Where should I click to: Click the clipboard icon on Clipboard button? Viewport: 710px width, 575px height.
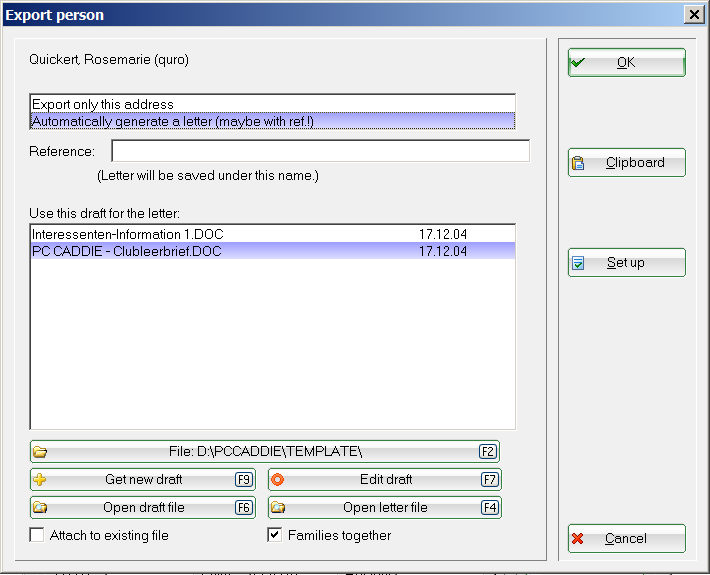coord(578,163)
